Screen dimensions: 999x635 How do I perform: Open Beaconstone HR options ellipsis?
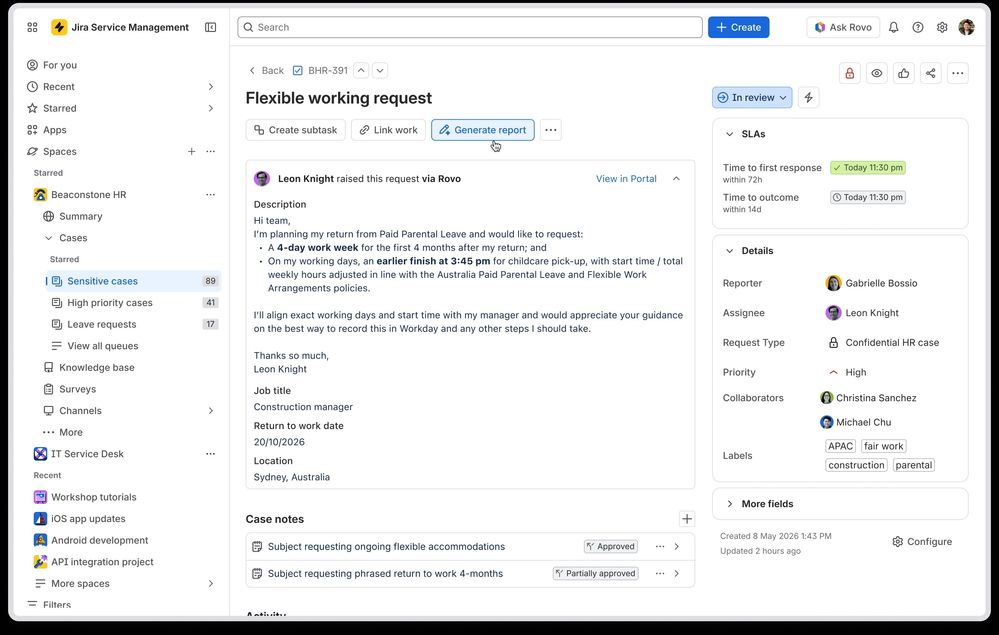(x=211, y=195)
